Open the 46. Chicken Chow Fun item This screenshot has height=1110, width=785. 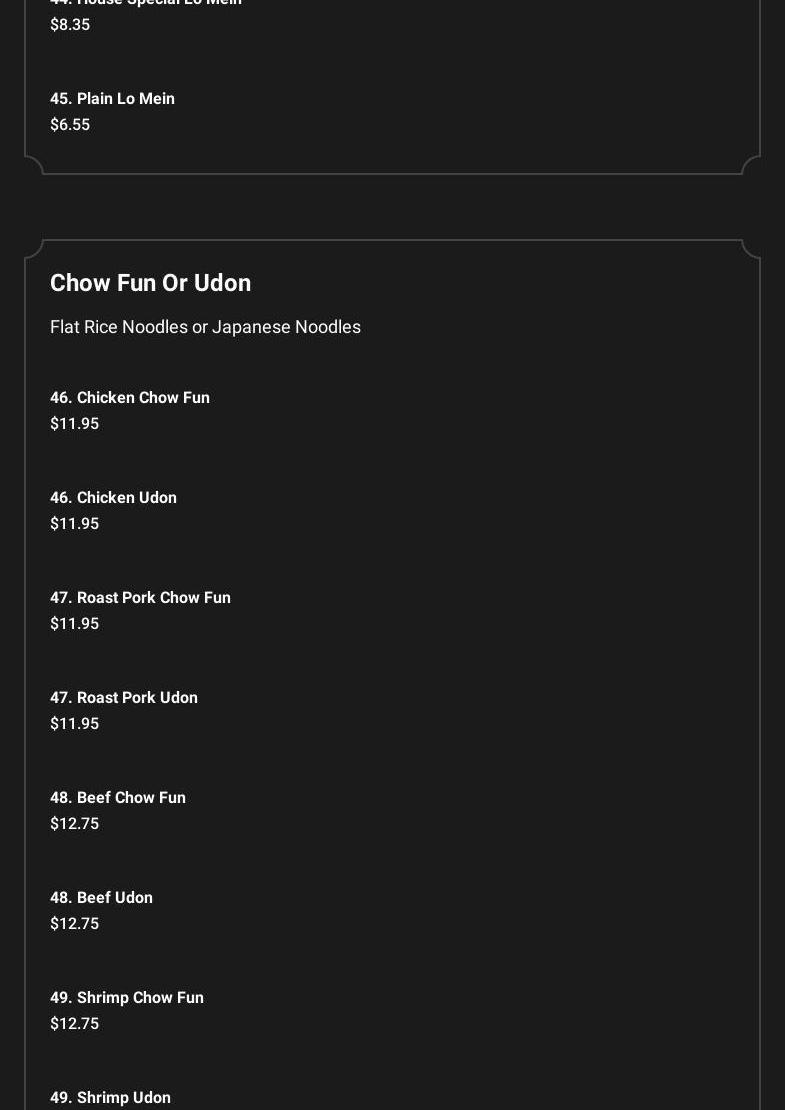click(x=130, y=397)
